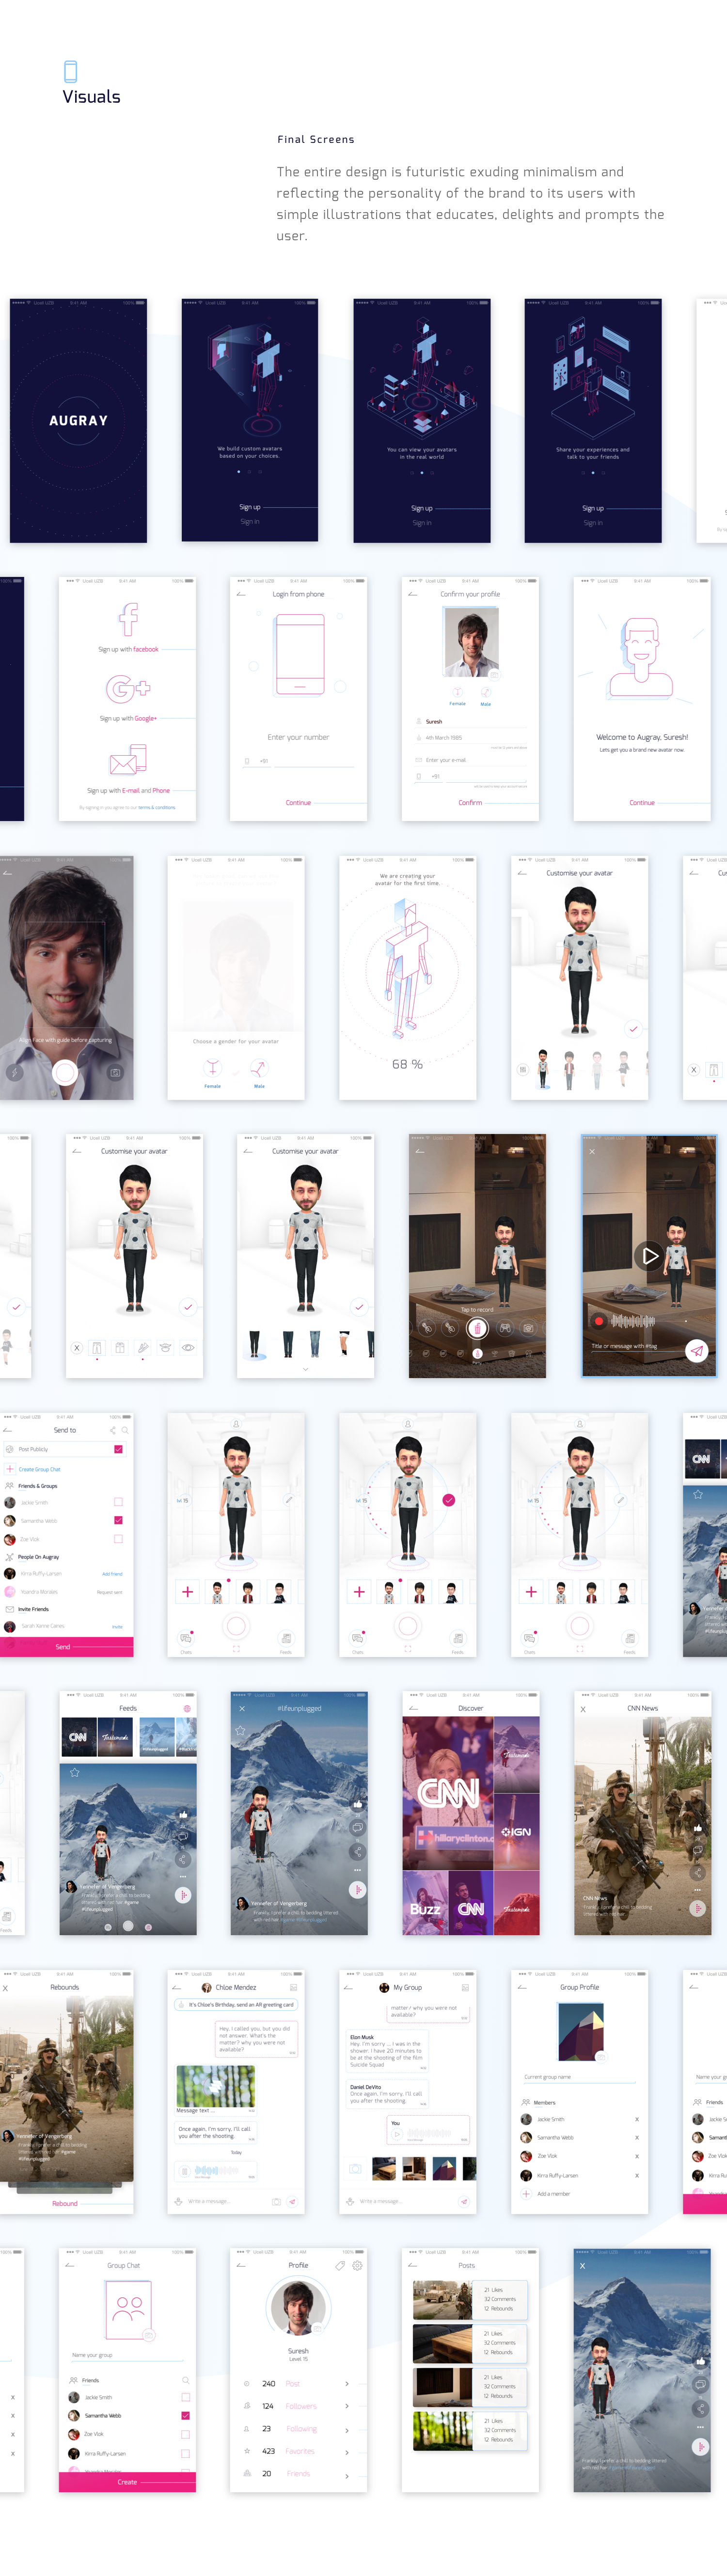727x2576 pixels.
Task: Check Jackie Smith in the Group Chat screen
Action: tap(185, 2397)
